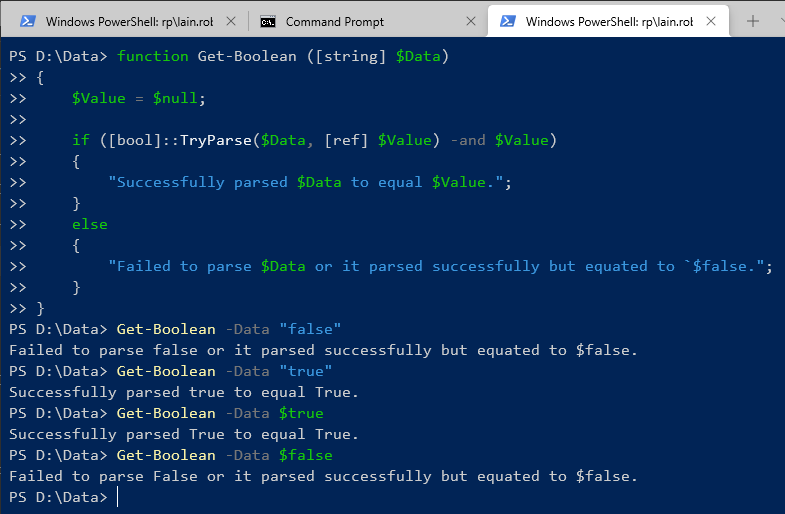This screenshot has height=514, width=785.
Task: Click the Get-Boolean -Data "true" command
Action: (224, 371)
